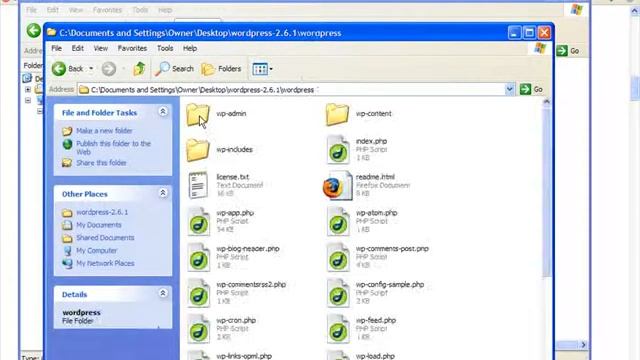
Task: Click the scroll up arrow of file list
Action: tap(547, 101)
